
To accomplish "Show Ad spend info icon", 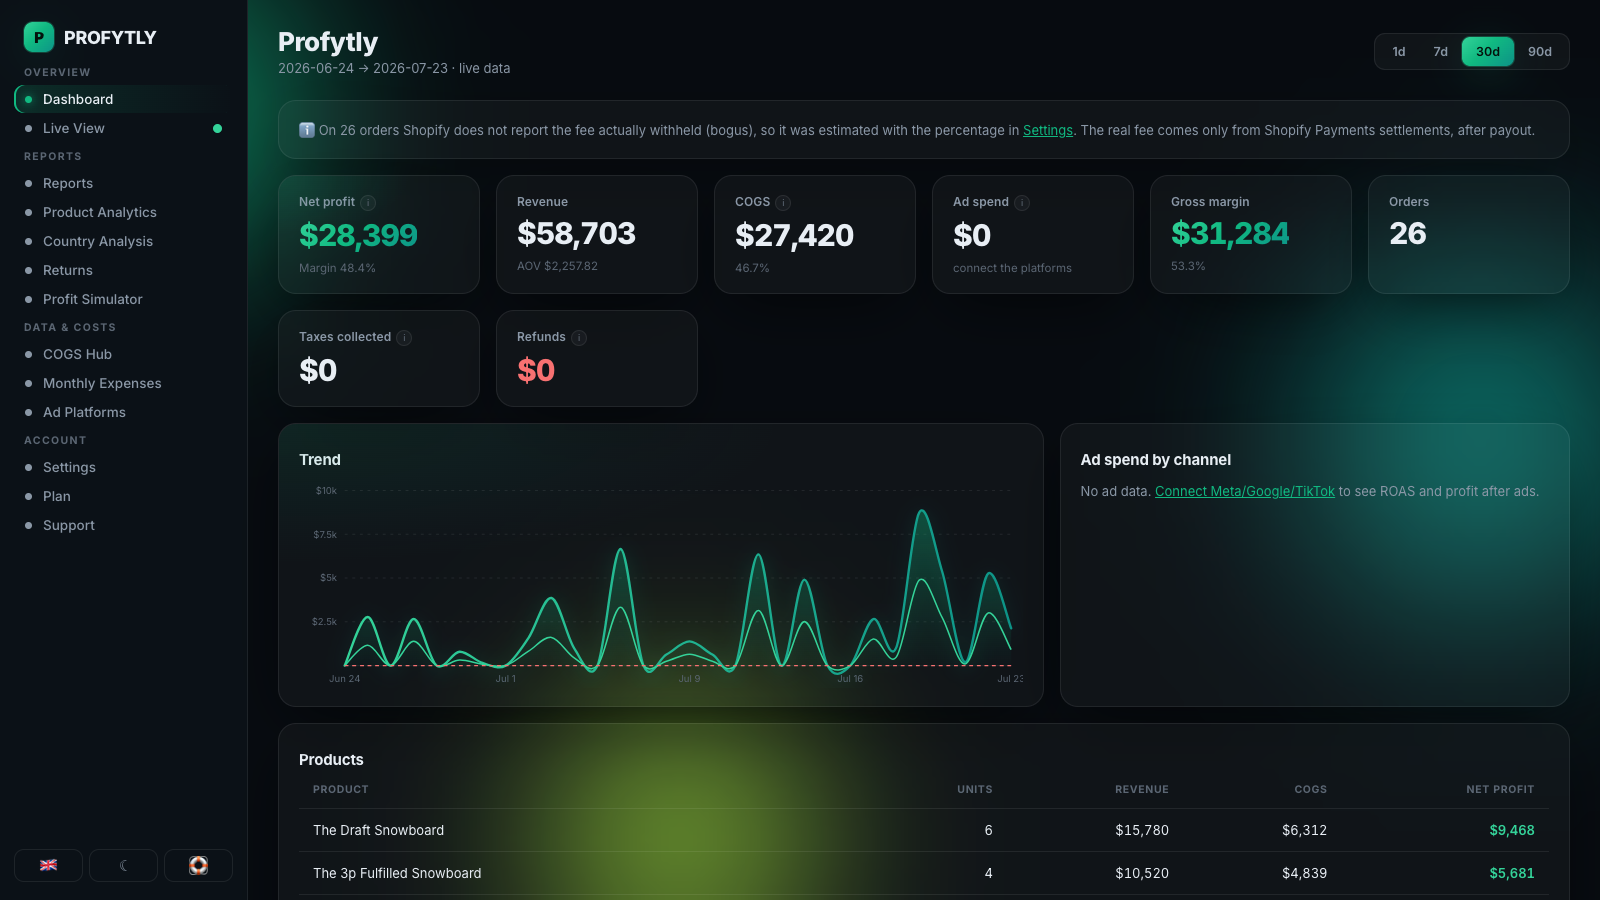I will 1022,202.
